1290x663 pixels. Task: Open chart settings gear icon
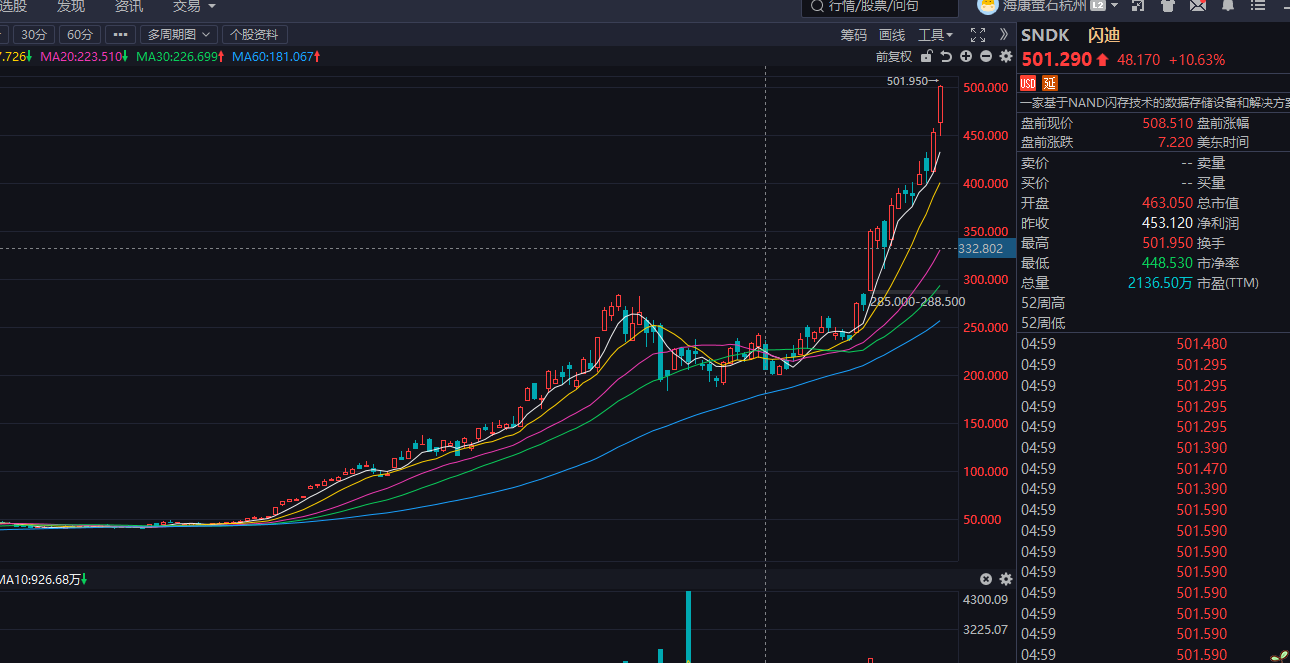tap(1005, 57)
